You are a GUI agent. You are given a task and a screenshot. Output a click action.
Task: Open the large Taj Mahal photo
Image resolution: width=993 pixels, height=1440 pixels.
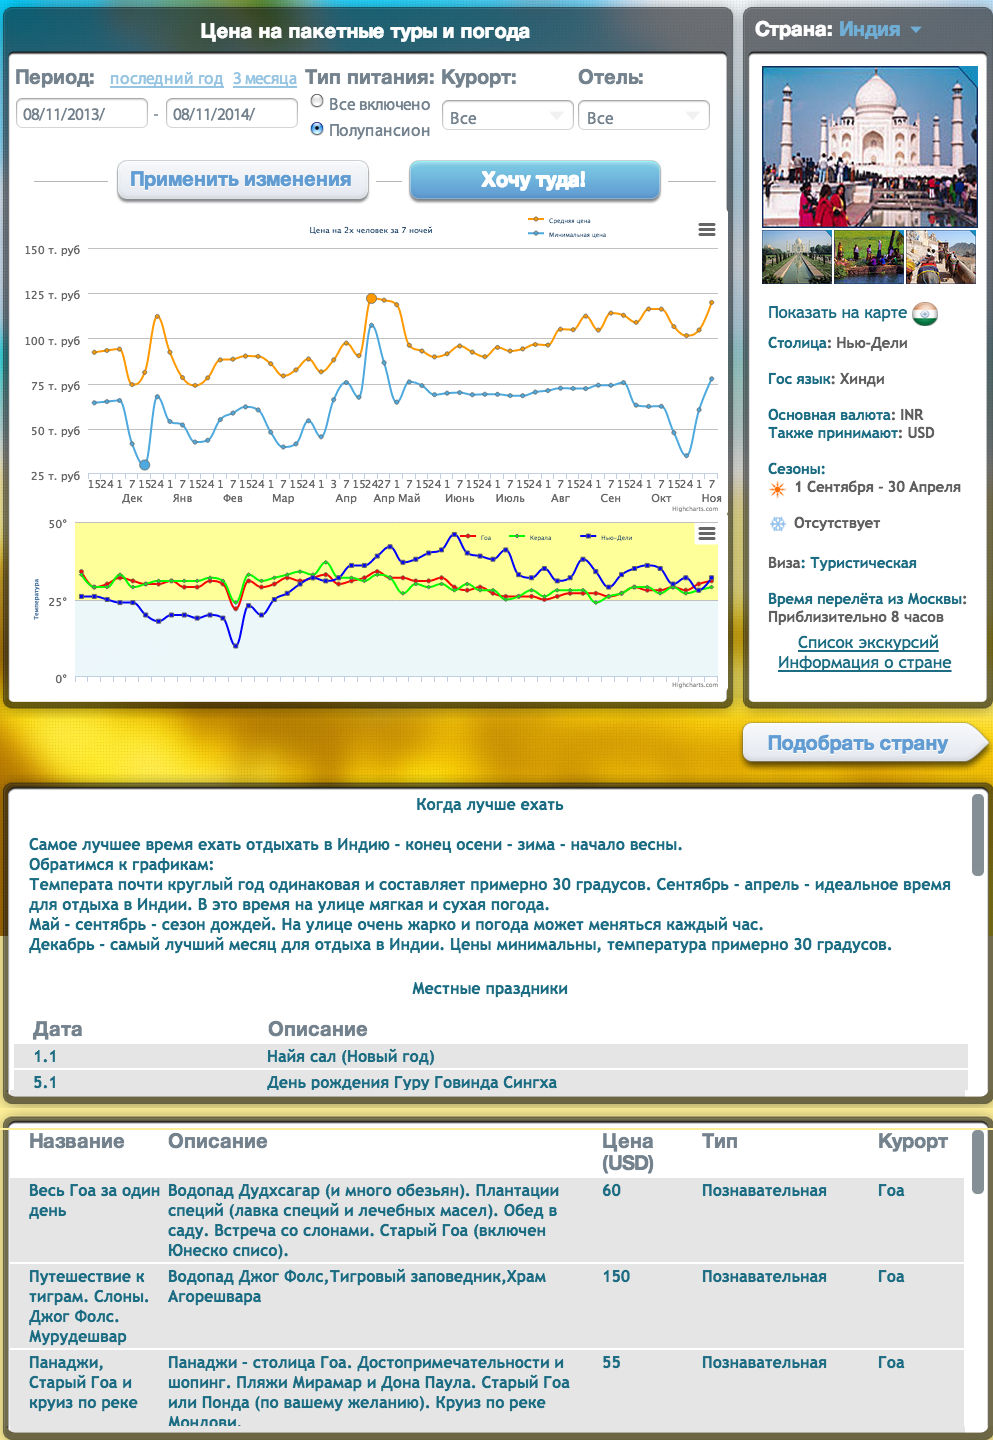[869, 147]
